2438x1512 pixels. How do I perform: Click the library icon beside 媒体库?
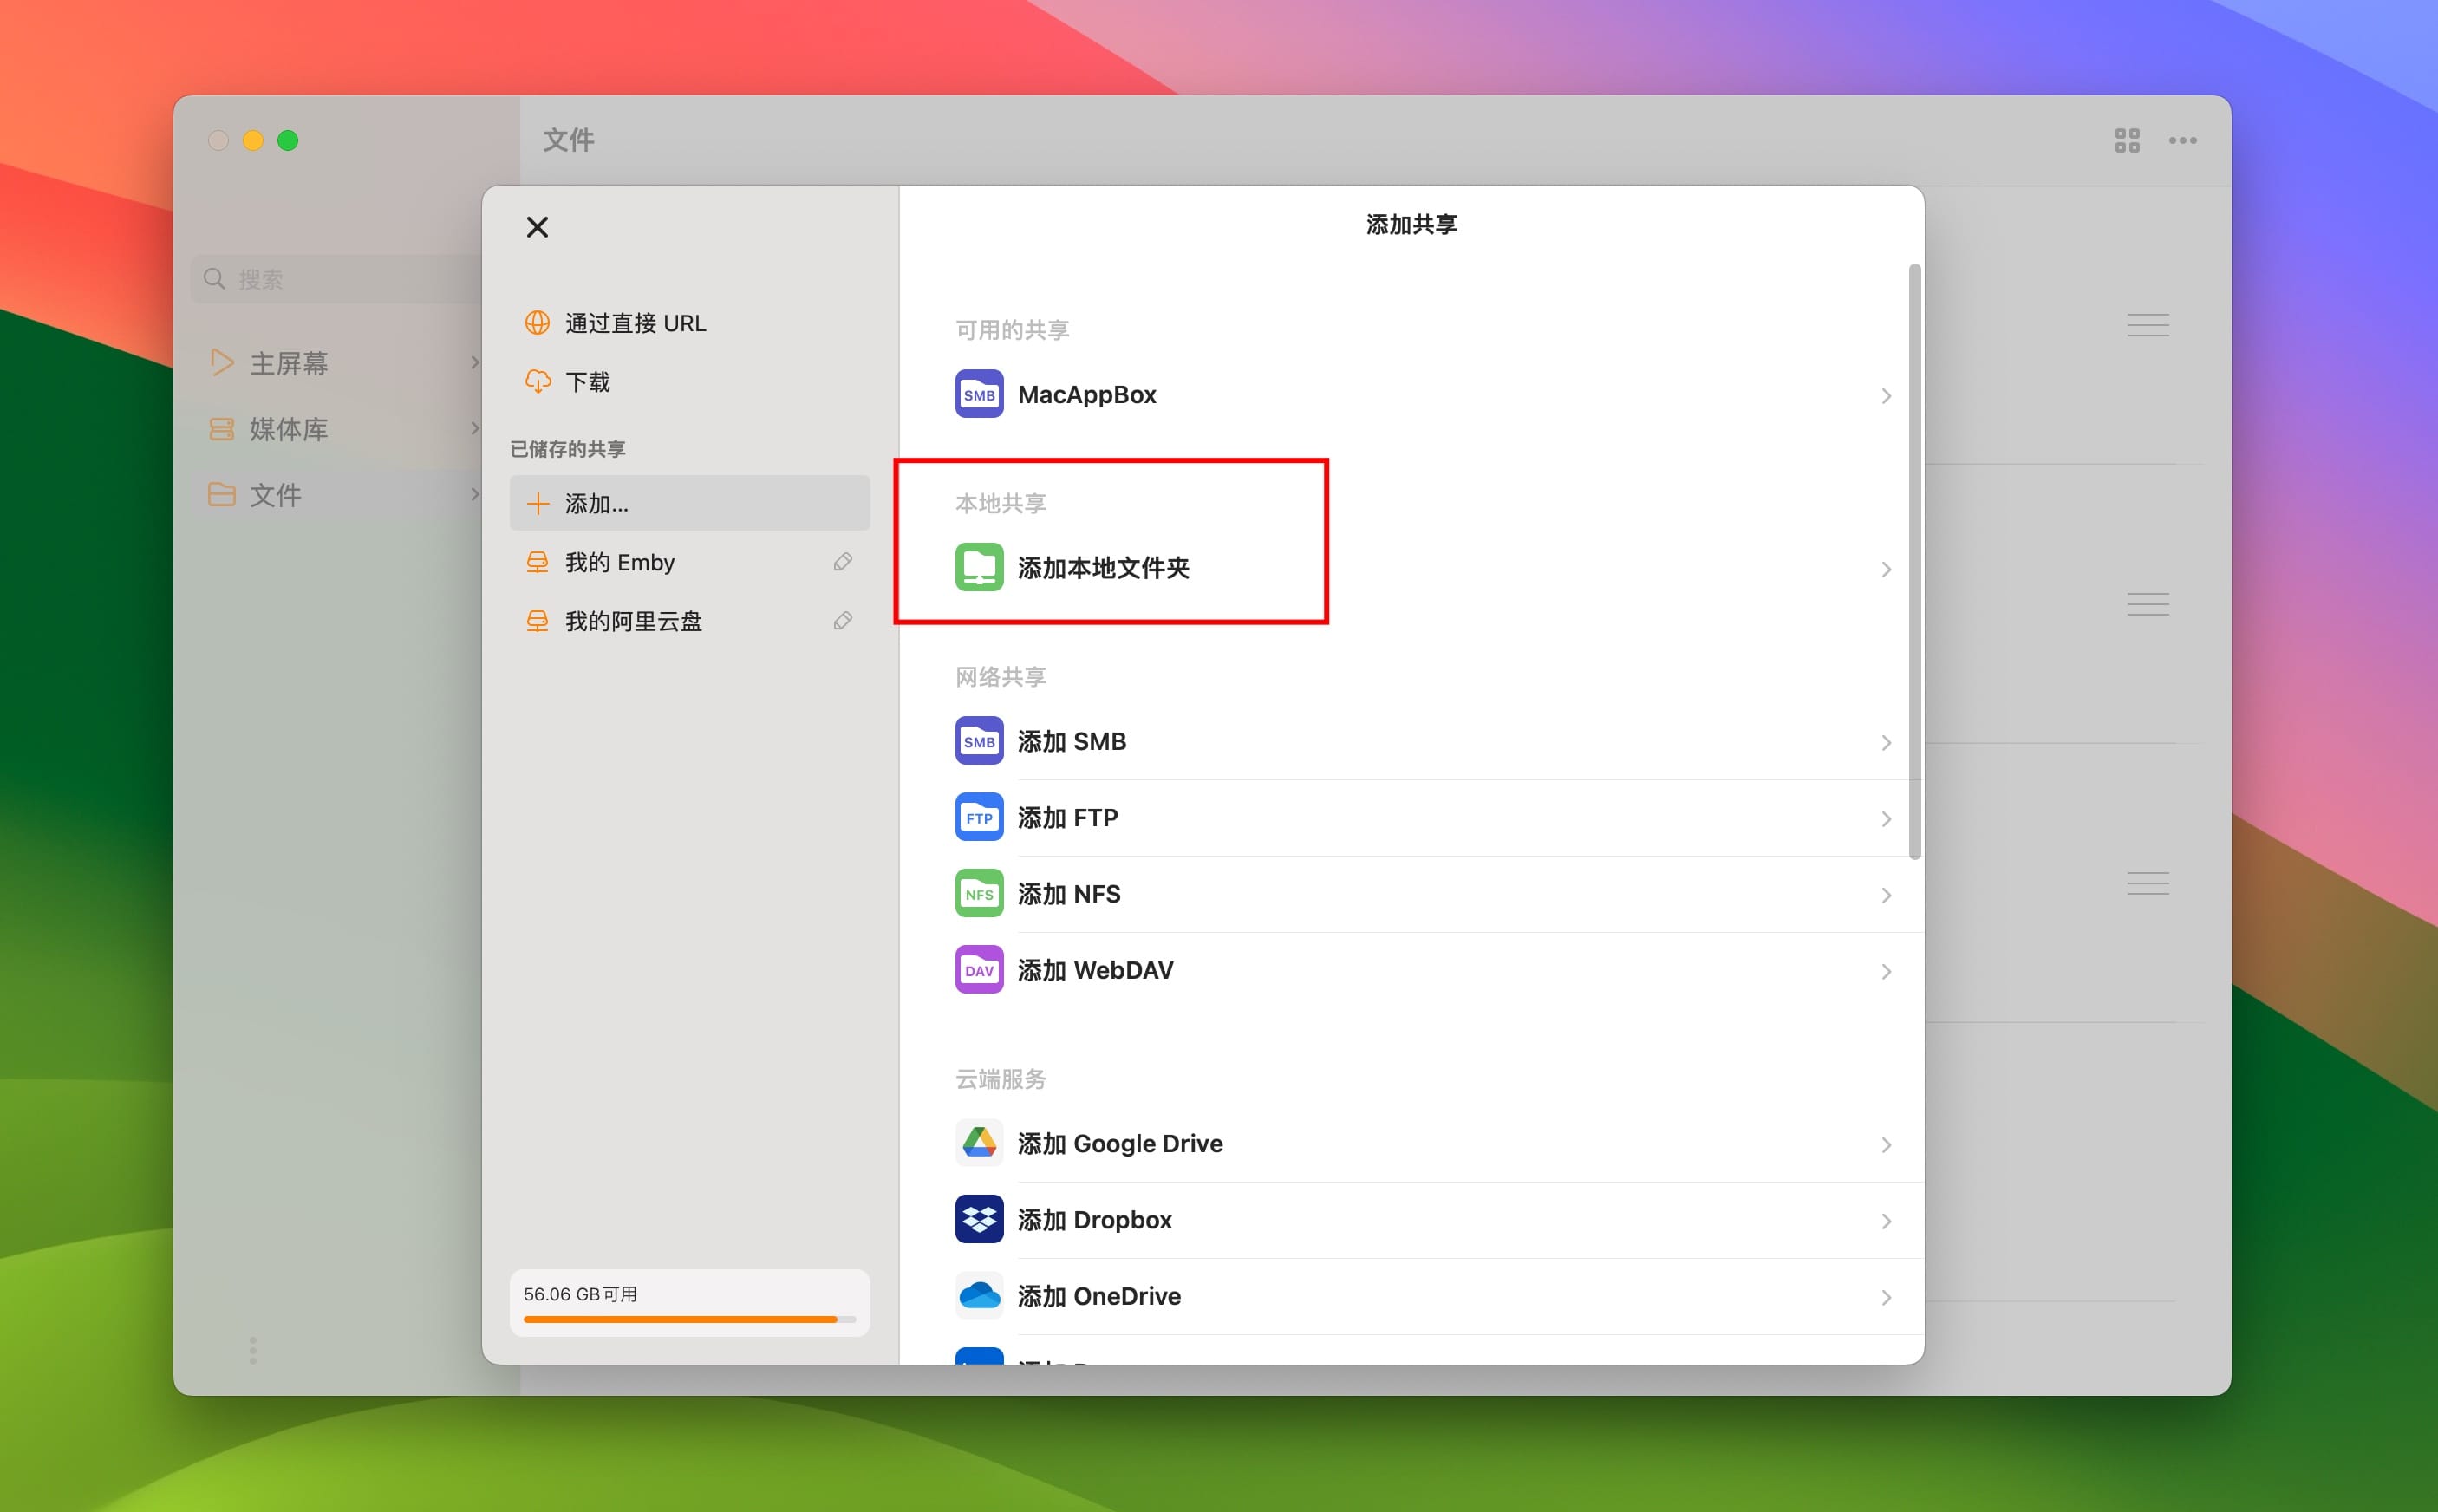click(222, 429)
